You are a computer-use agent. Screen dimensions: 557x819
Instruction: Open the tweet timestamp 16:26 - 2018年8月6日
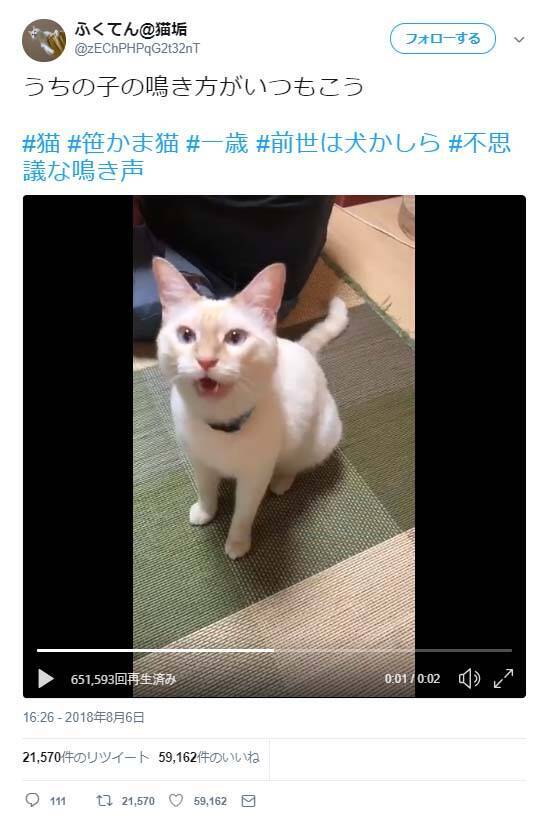[84, 717]
